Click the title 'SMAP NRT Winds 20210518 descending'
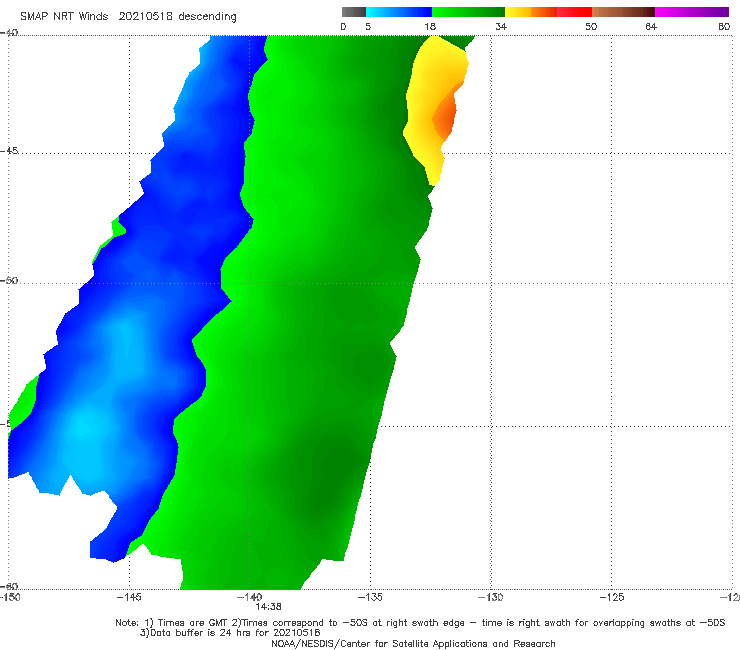The width and height of the screenshot is (740, 650). (128, 16)
